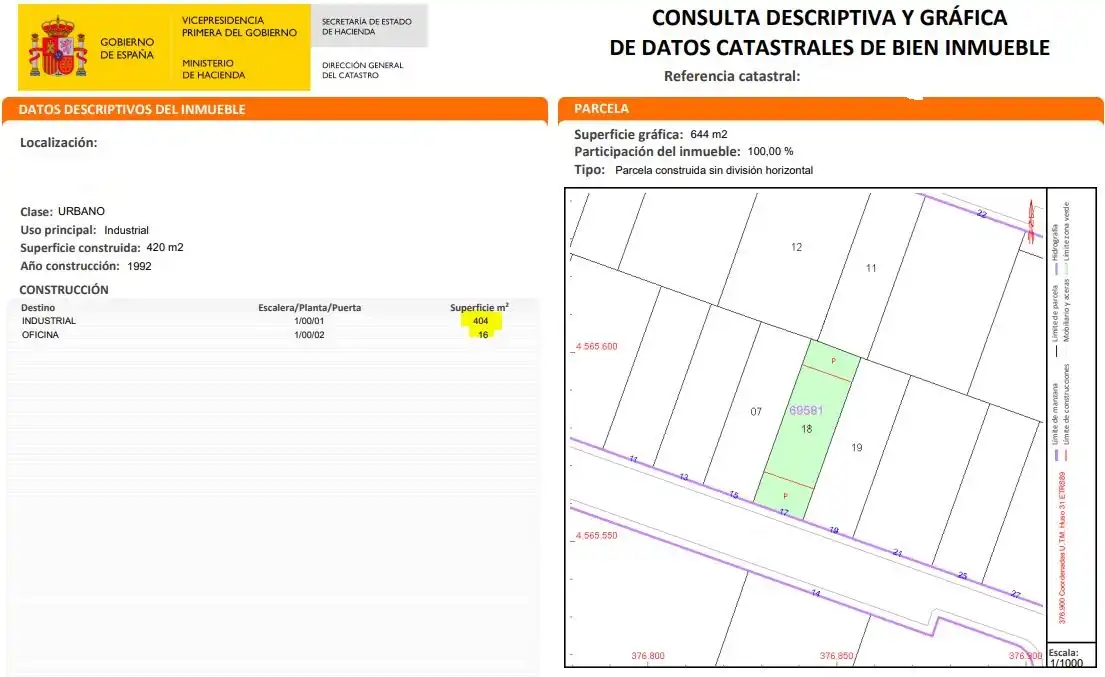Click the 'MINISTERIO DE HACIENDA' label
Viewport: 1105px width, 677px height.
(x=214, y=69)
